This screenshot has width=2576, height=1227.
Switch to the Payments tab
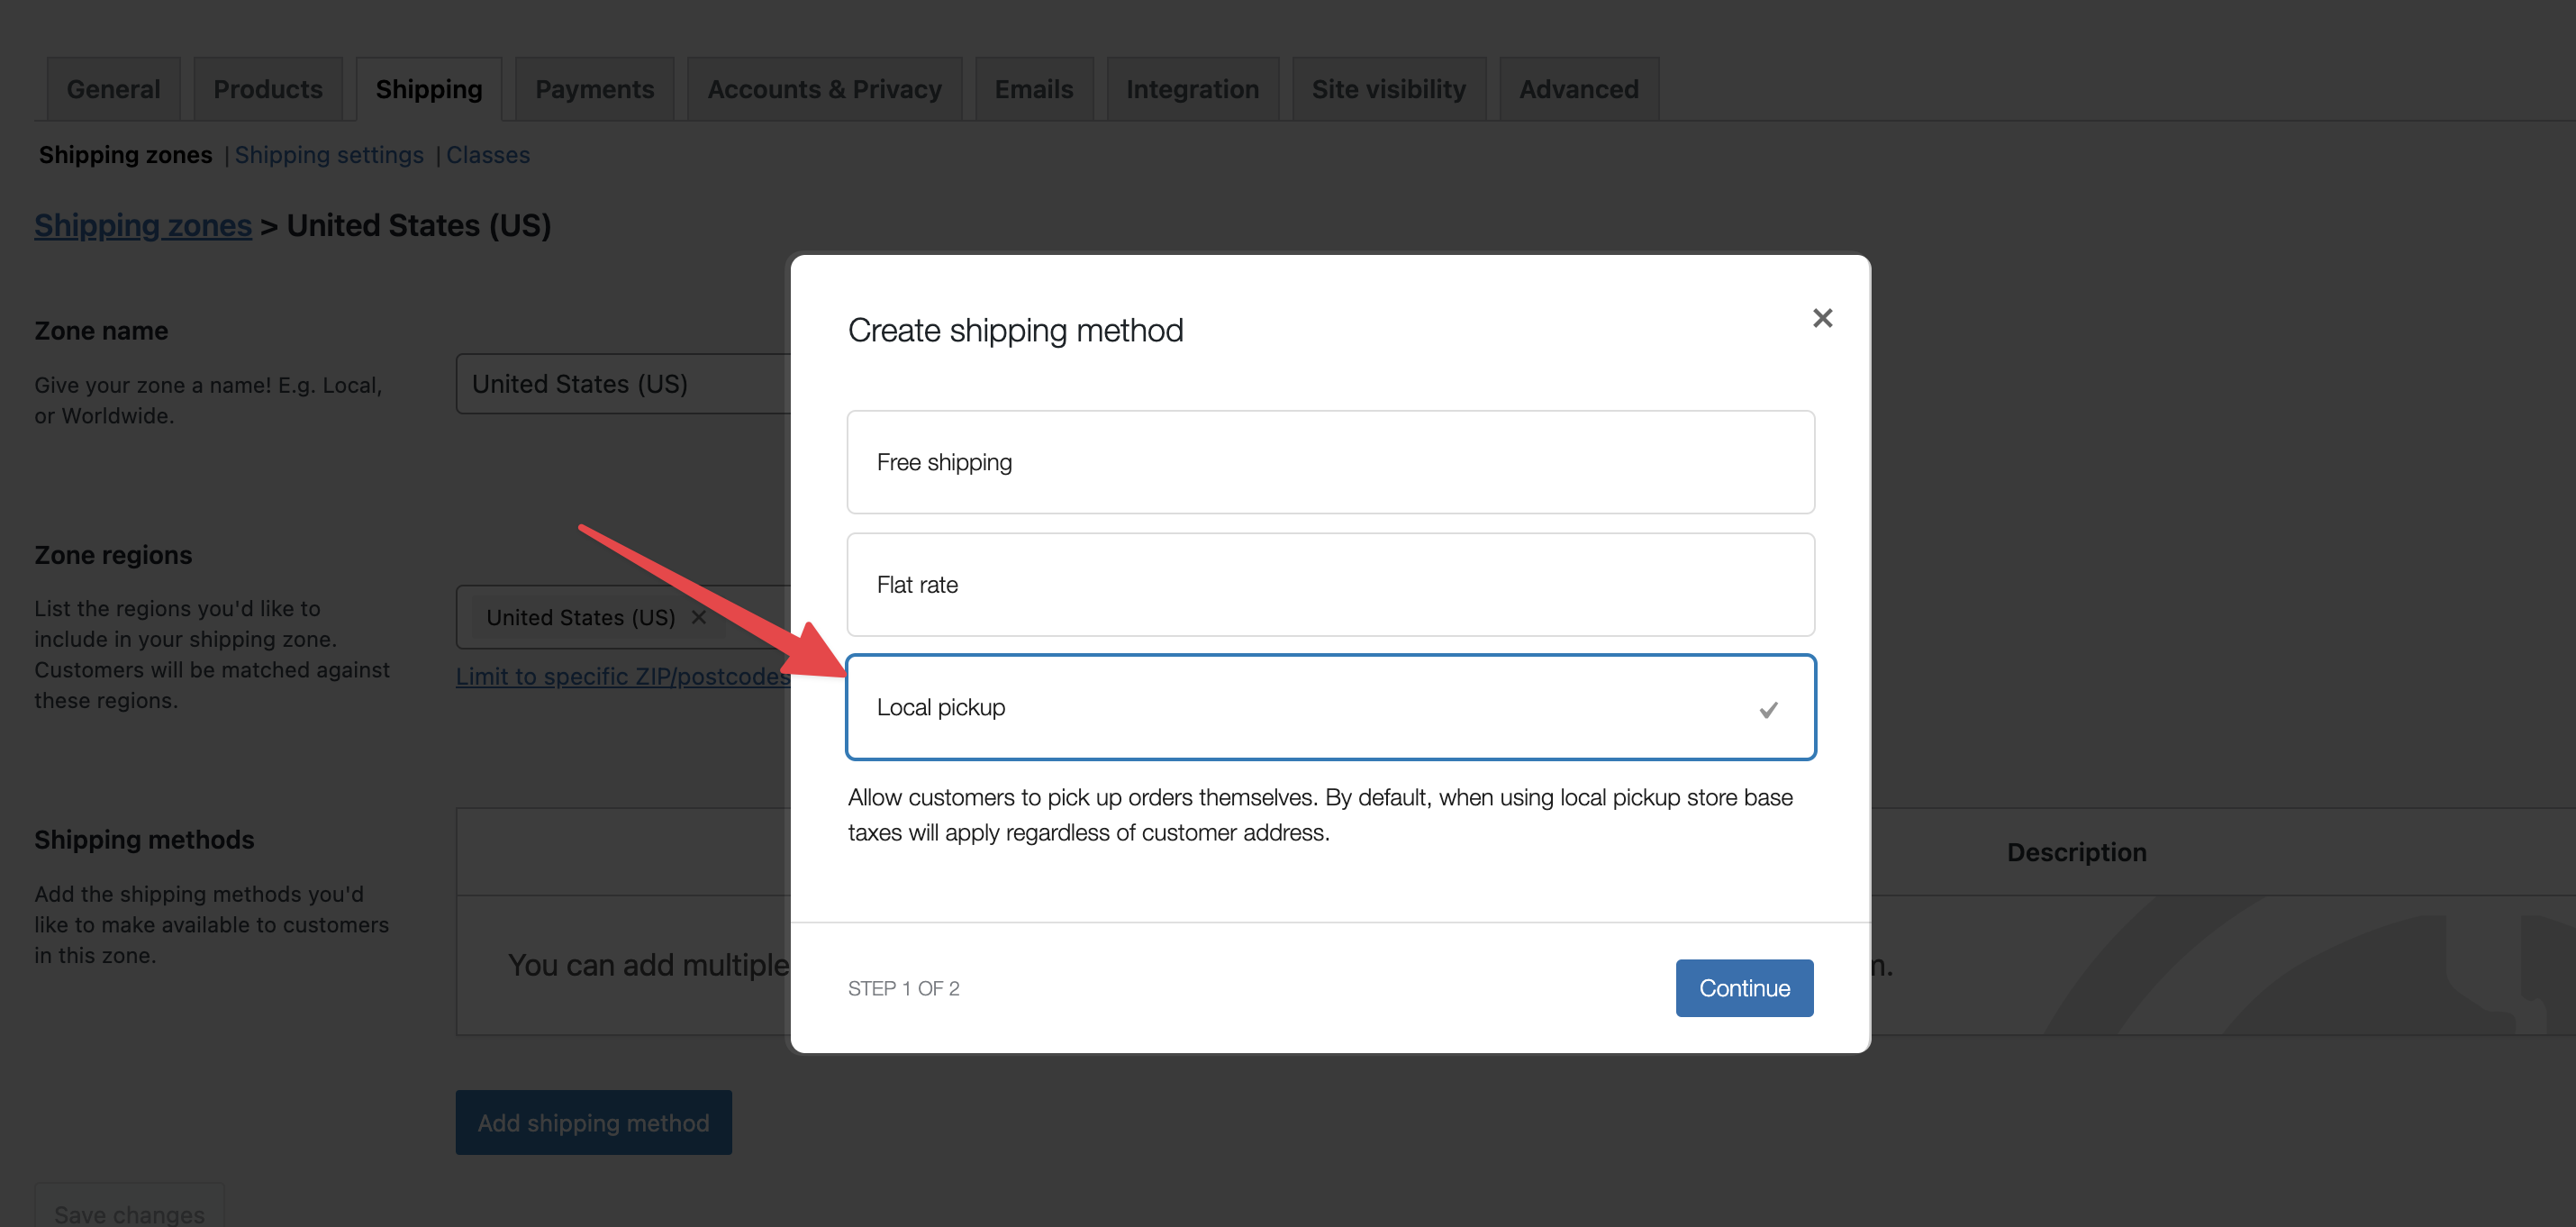coord(593,88)
